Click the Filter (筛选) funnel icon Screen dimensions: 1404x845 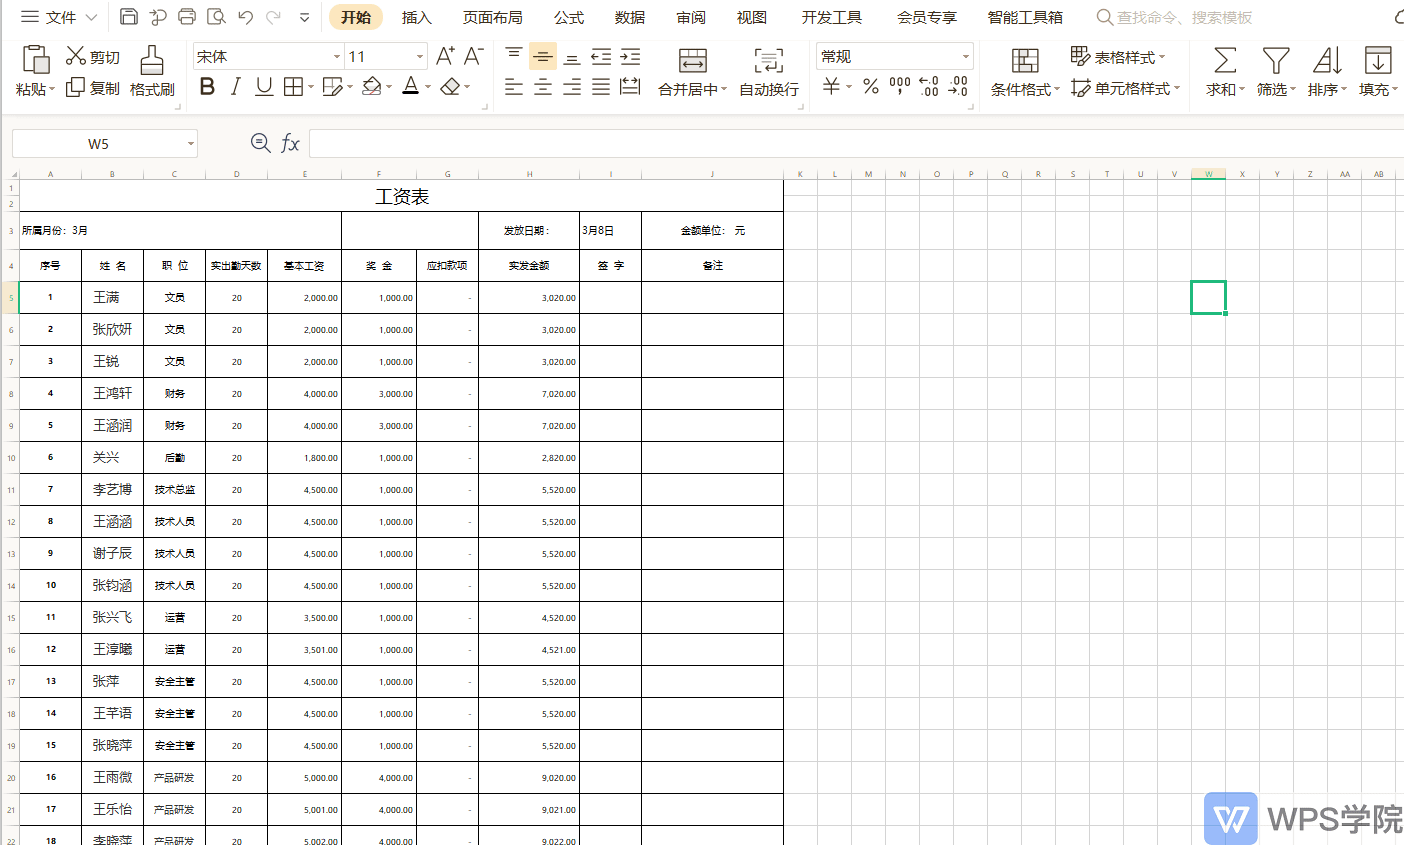[x=1276, y=60]
